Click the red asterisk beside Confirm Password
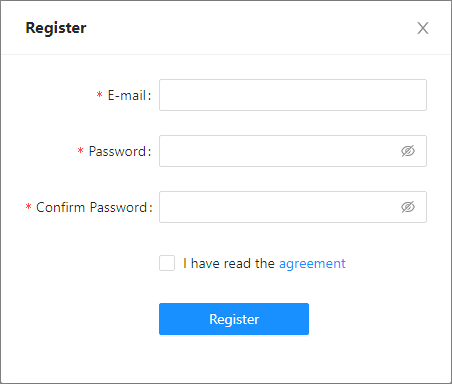Viewport: 452px width, 384px height. coord(28,207)
